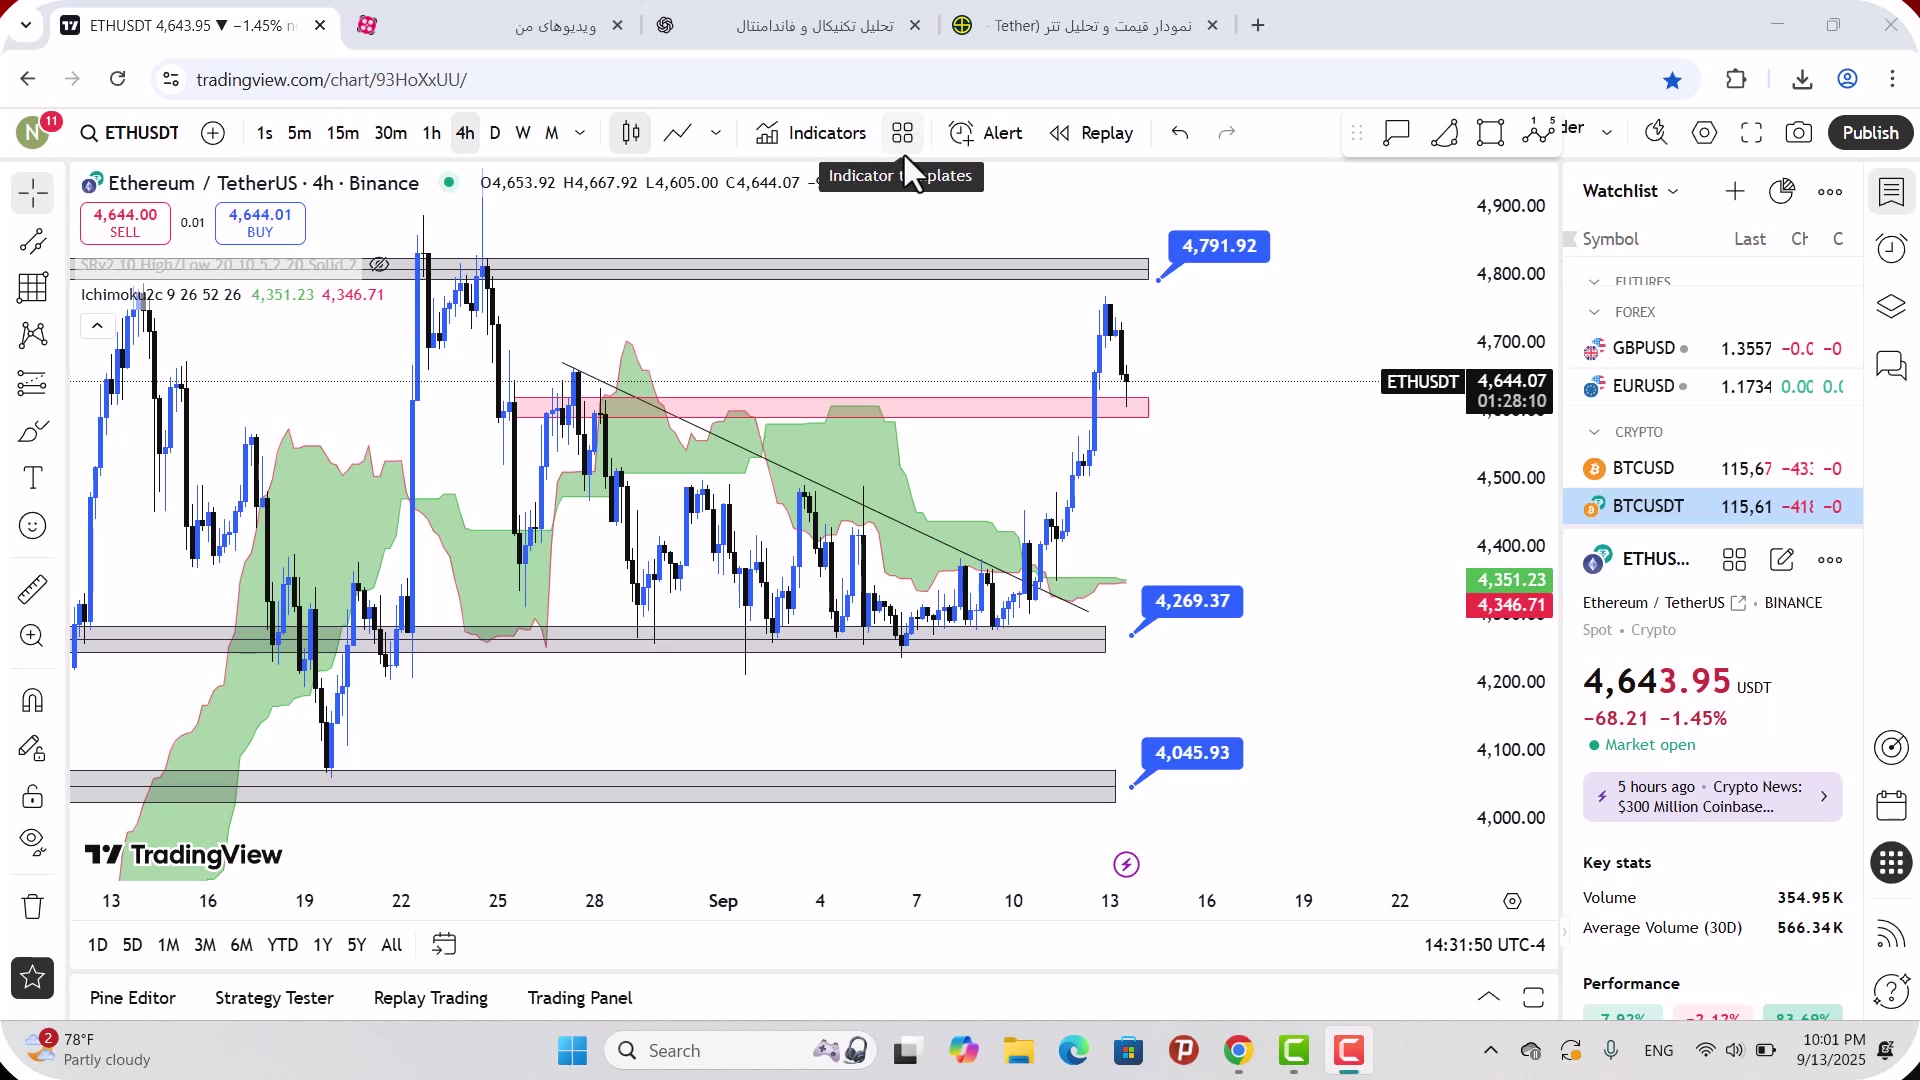Image resolution: width=1920 pixels, height=1080 pixels.
Task: Collapse the bottom panel chevron
Action: (x=1489, y=997)
